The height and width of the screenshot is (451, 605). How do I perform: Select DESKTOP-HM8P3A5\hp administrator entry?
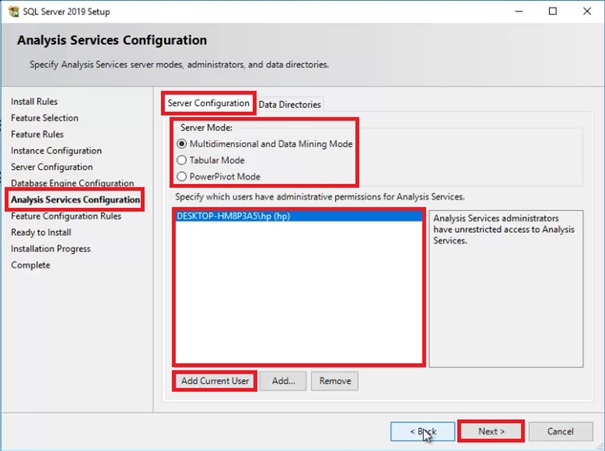(299, 216)
